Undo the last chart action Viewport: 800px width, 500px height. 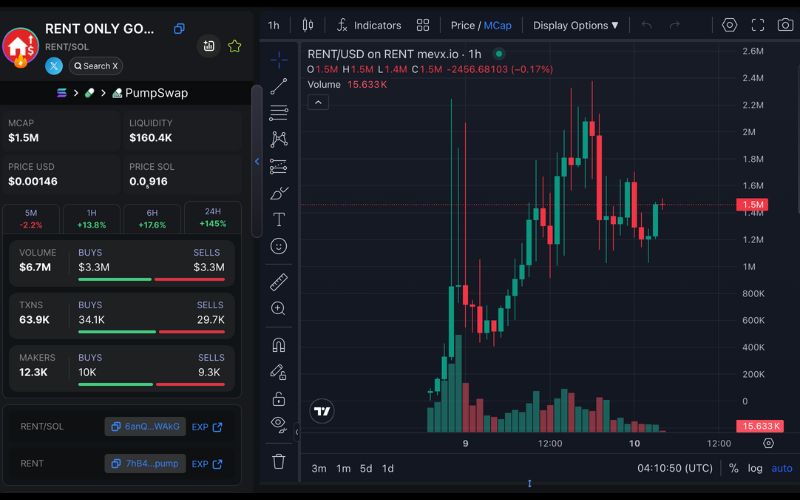point(646,25)
